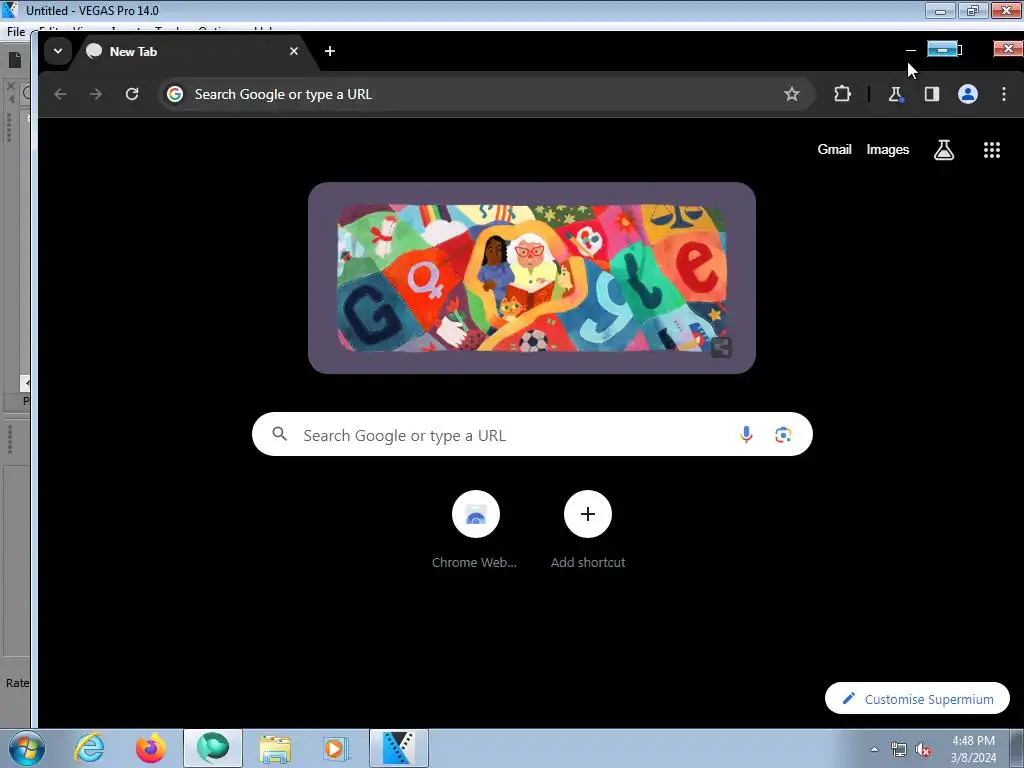Image resolution: width=1024 pixels, height=768 pixels.
Task: Launch Internet Explorer from taskbar
Action: point(89,748)
